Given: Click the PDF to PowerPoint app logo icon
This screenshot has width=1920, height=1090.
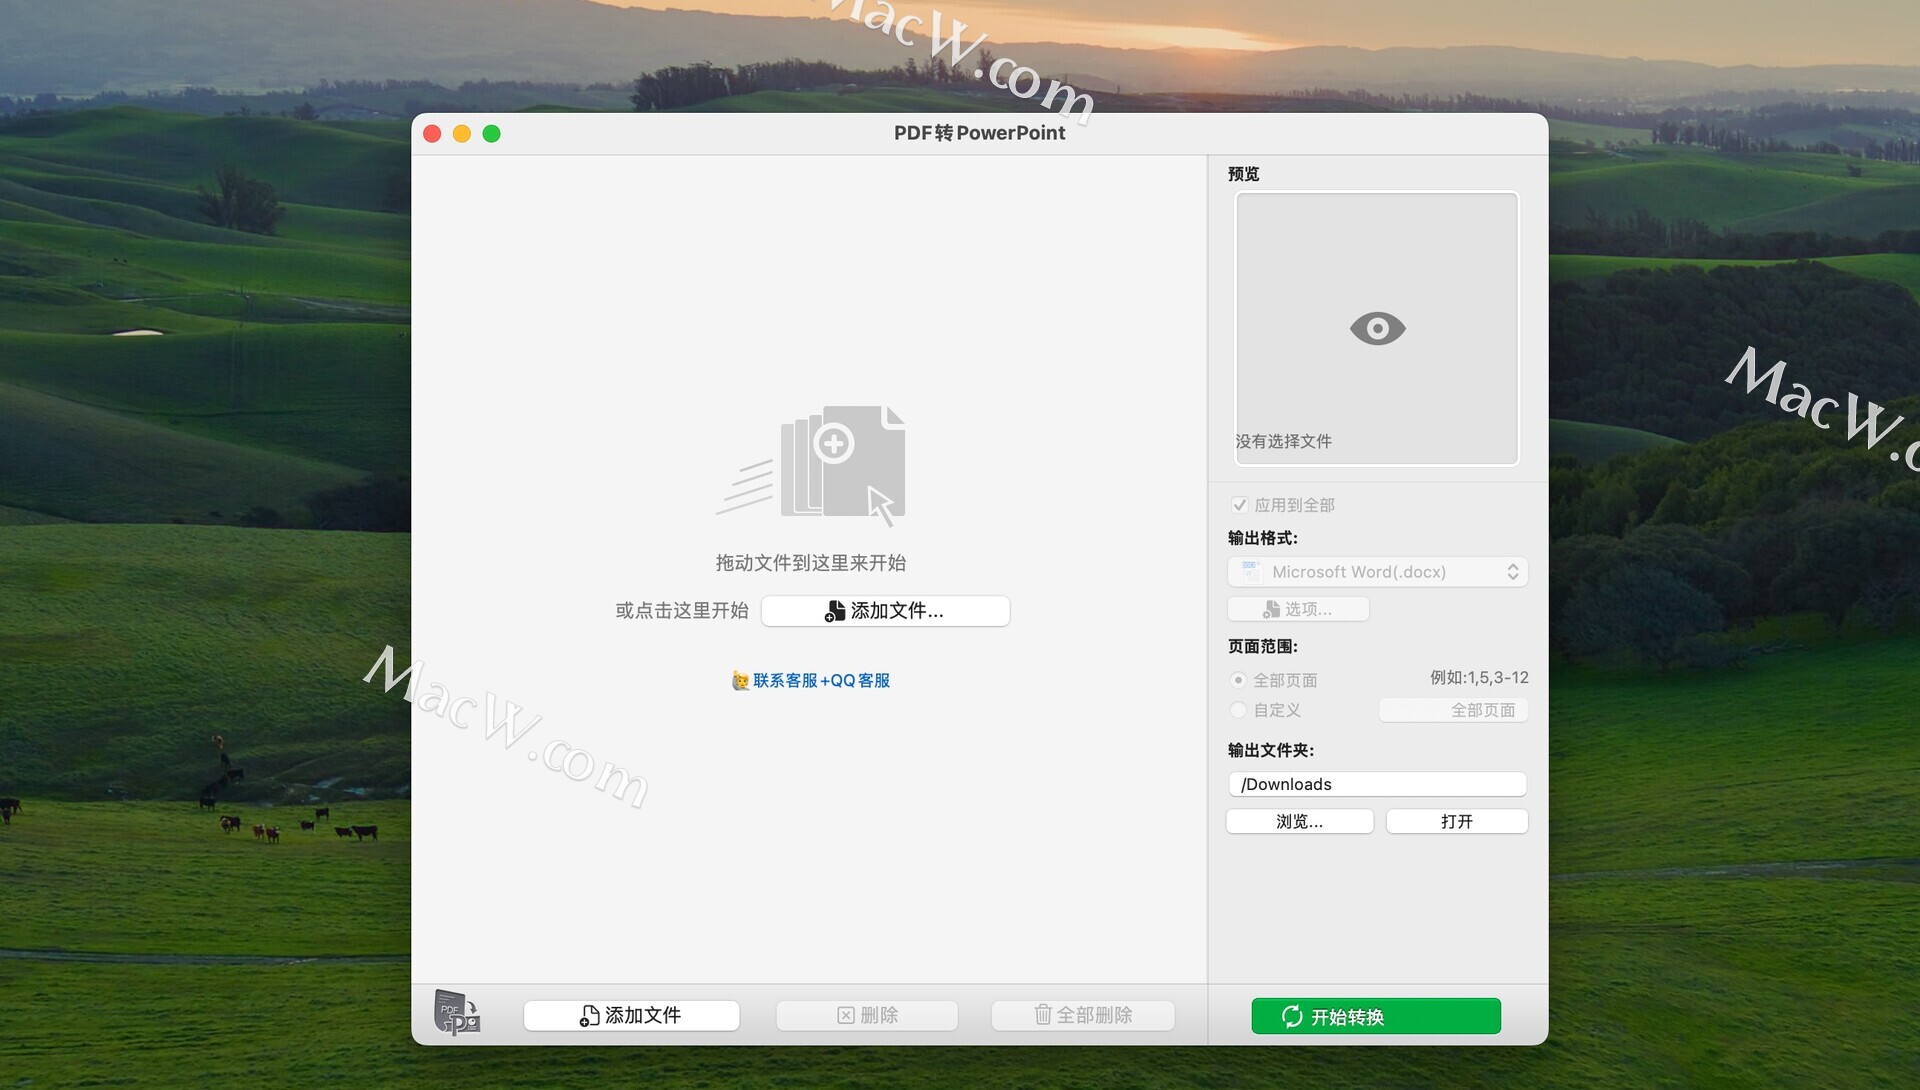Looking at the screenshot, I should click(x=457, y=1013).
